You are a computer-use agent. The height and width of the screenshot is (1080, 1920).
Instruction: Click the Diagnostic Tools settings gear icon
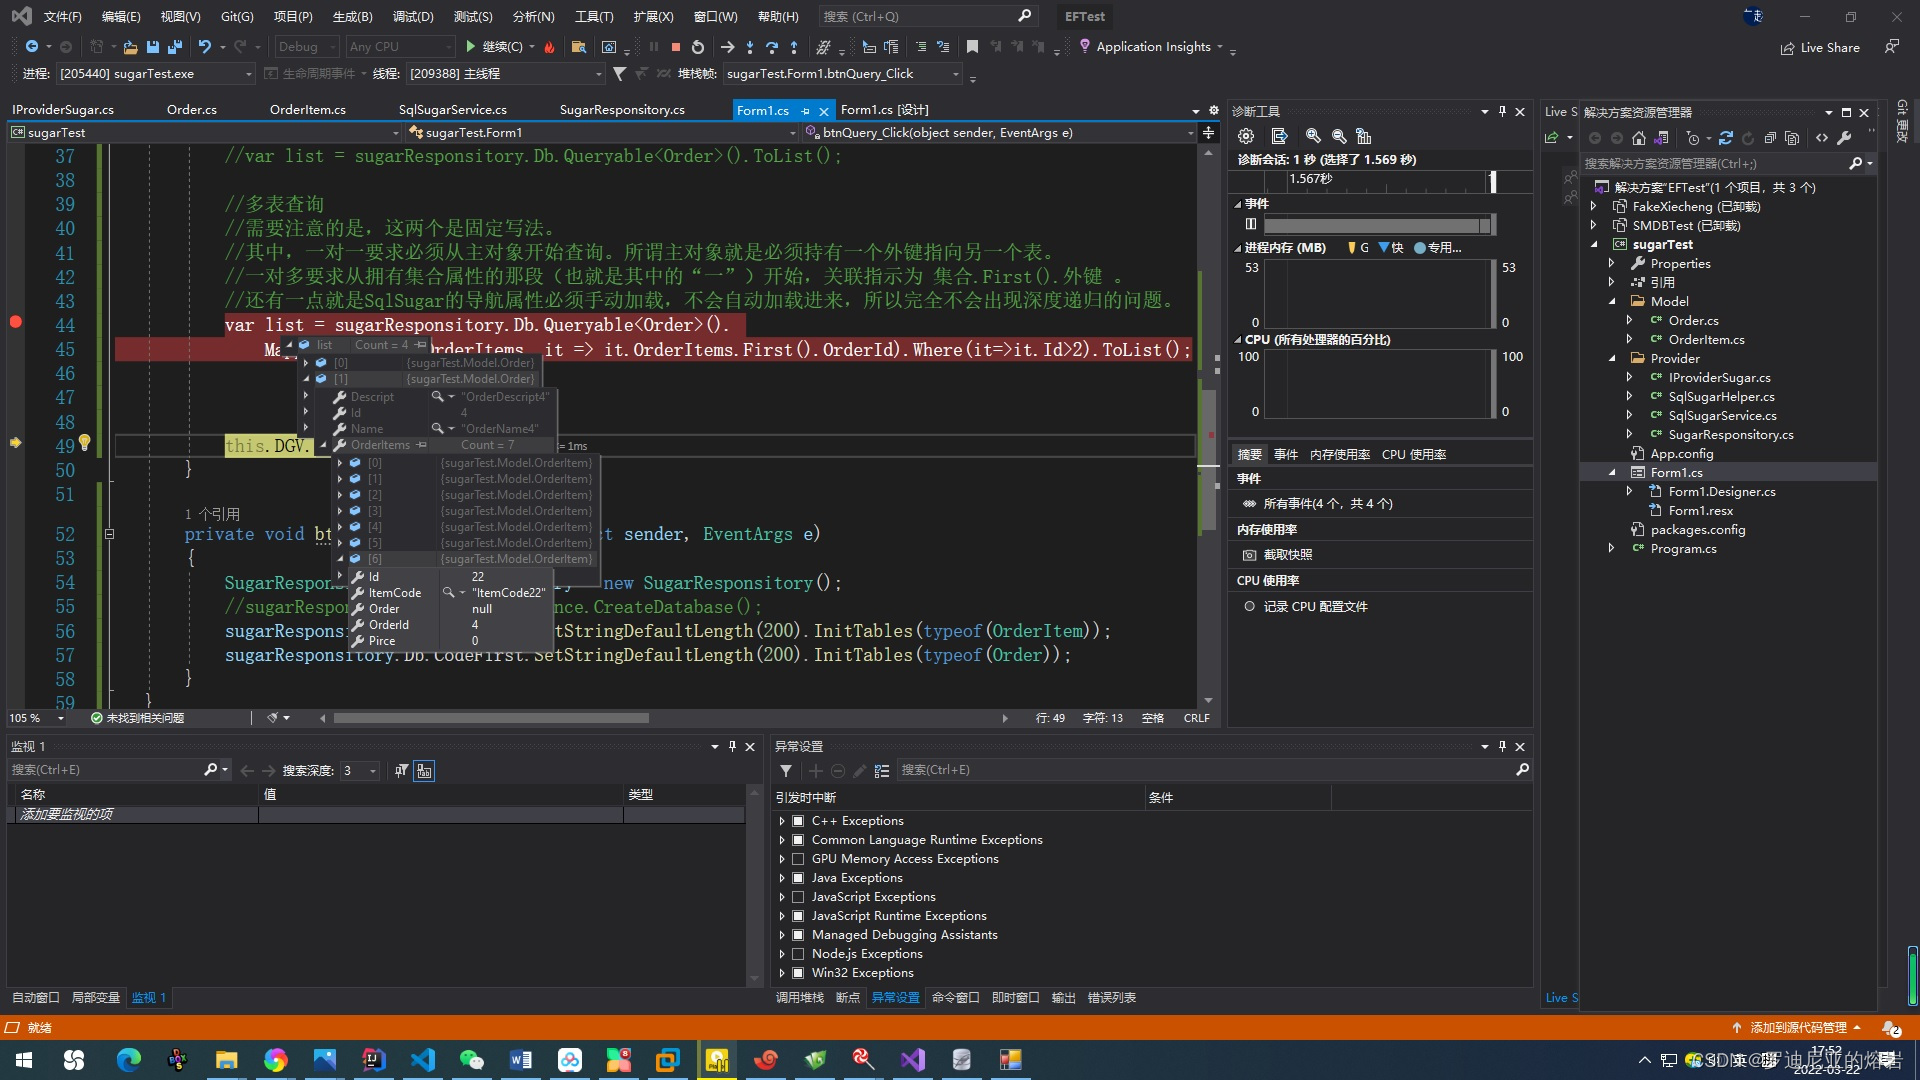pyautogui.click(x=1246, y=136)
